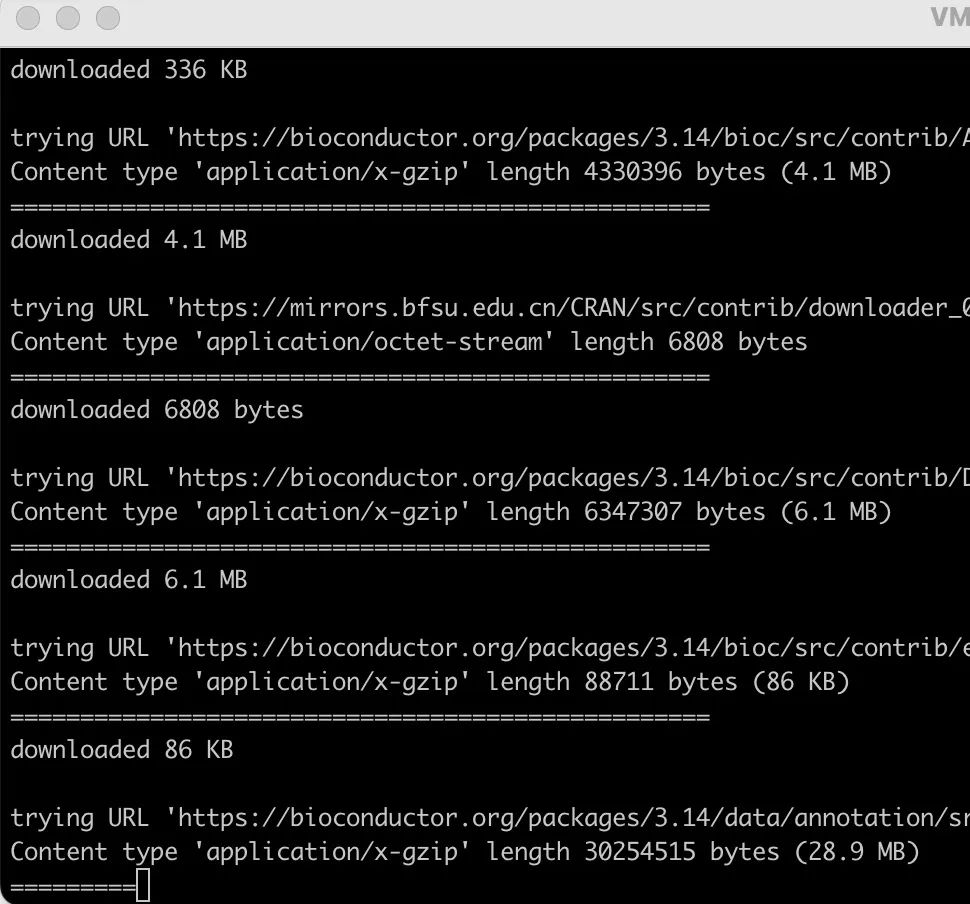Click the progress bar above 'downloaded 86 KB'
Screen dimensions: 970x904
(x=360, y=717)
